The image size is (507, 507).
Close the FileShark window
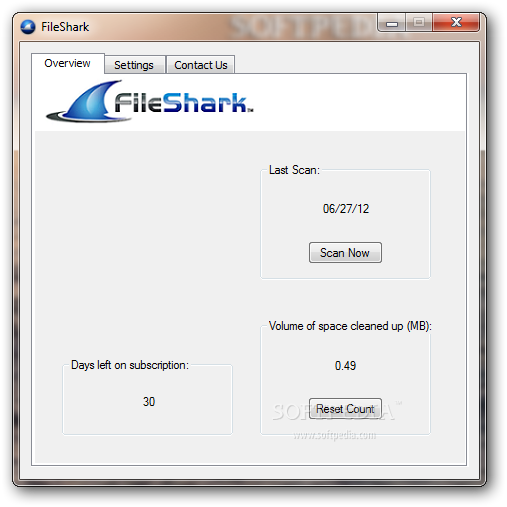pyautogui.click(x=456, y=23)
